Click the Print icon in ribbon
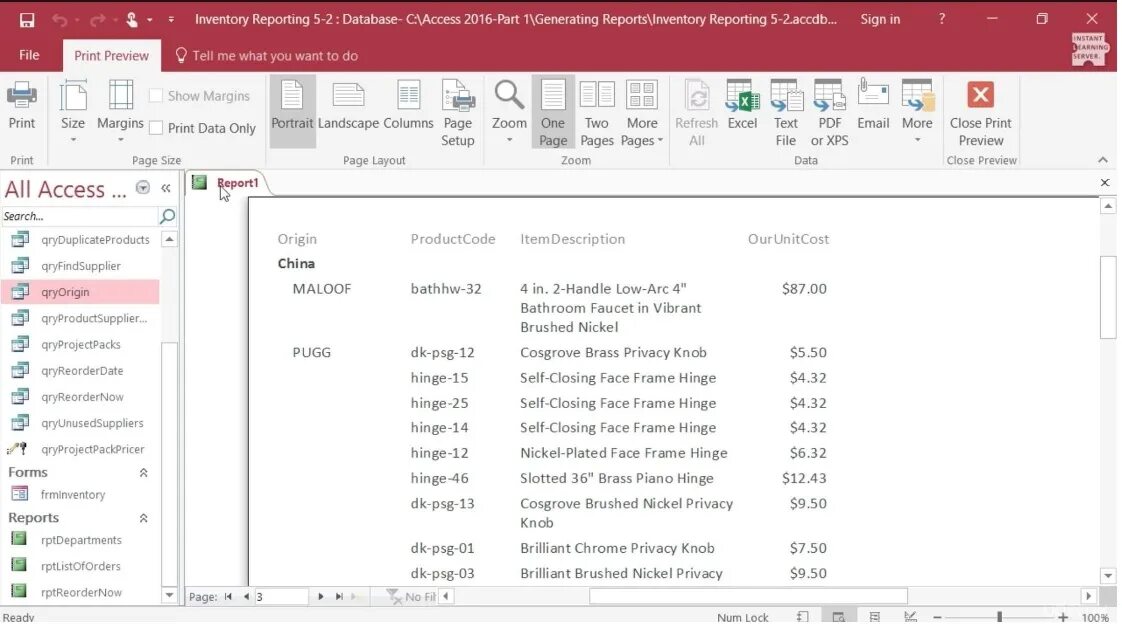 pyautogui.click(x=21, y=106)
